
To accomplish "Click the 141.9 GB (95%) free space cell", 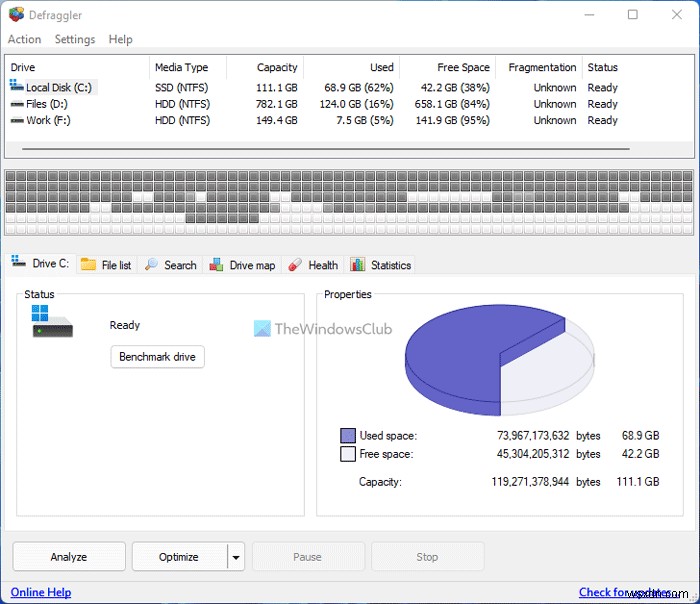I will (453, 121).
